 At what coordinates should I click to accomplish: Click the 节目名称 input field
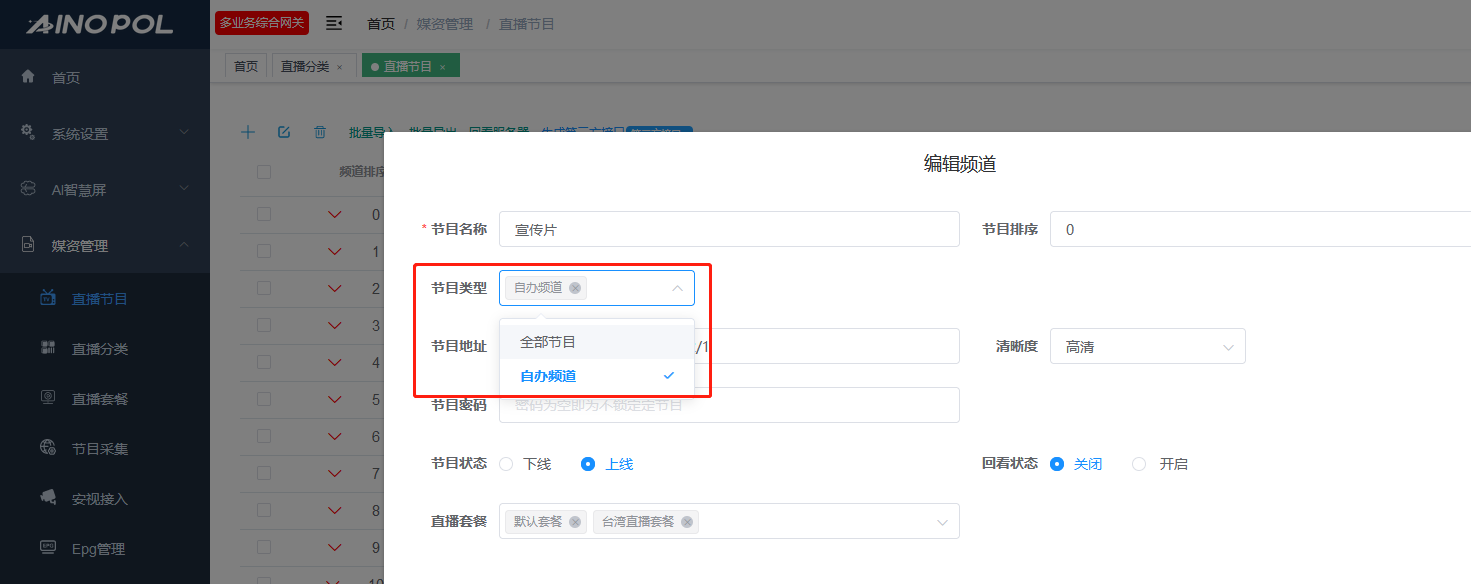pyautogui.click(x=729, y=229)
